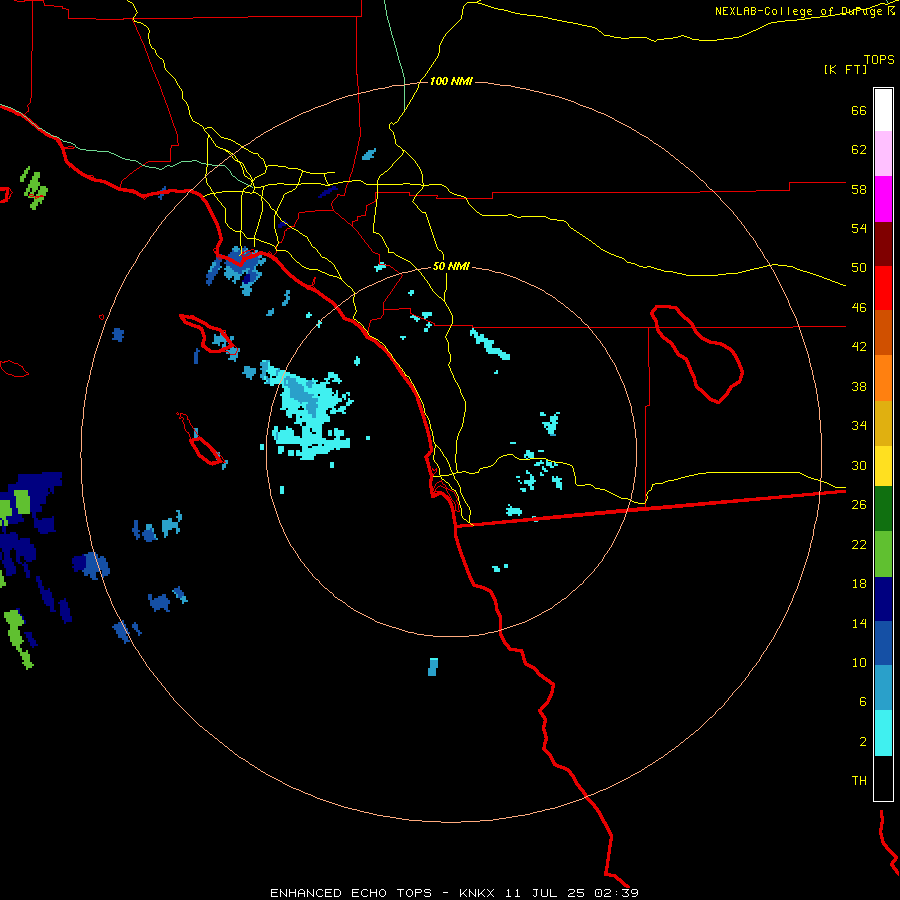Screen dimensions: 900x900
Task: Click the 2 legend value
Action: pyautogui.click(x=862, y=742)
